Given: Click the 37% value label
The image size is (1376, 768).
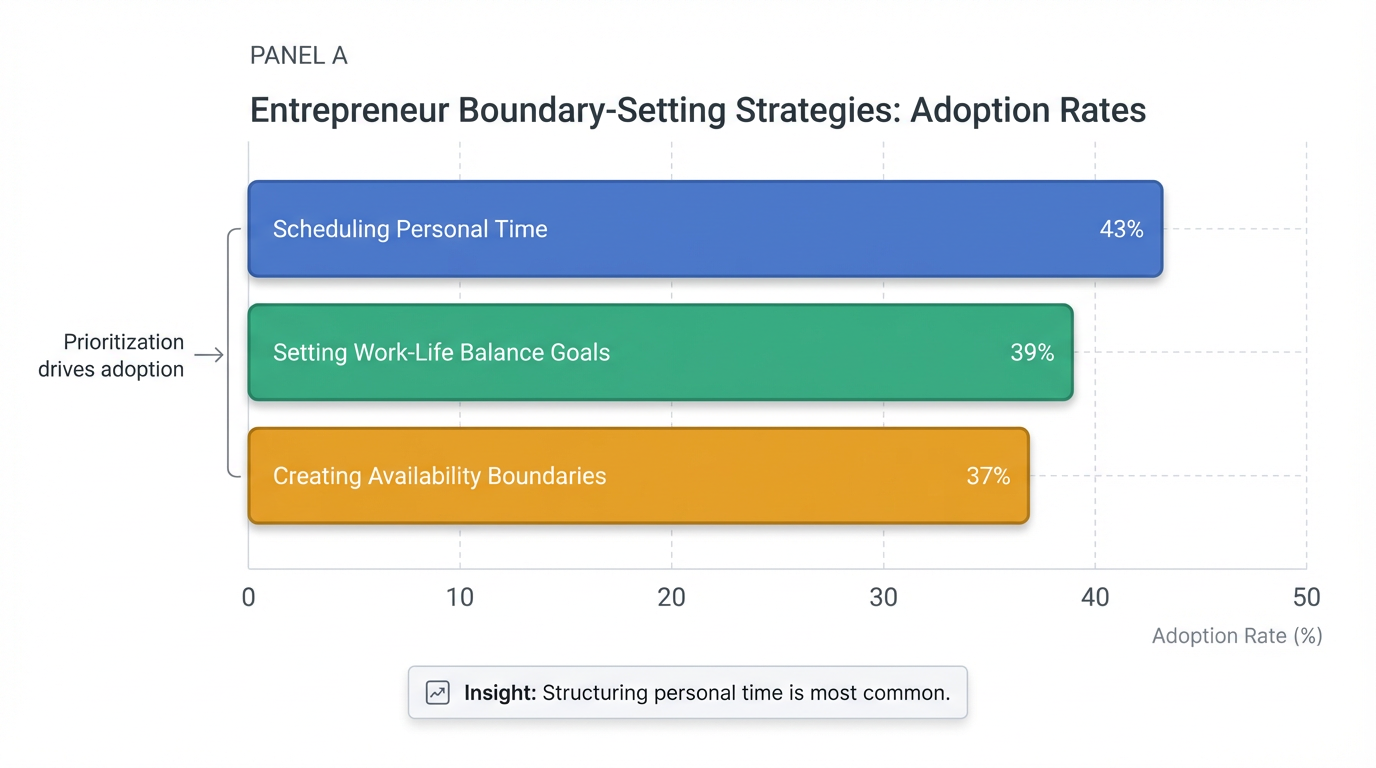Looking at the screenshot, I should [988, 476].
